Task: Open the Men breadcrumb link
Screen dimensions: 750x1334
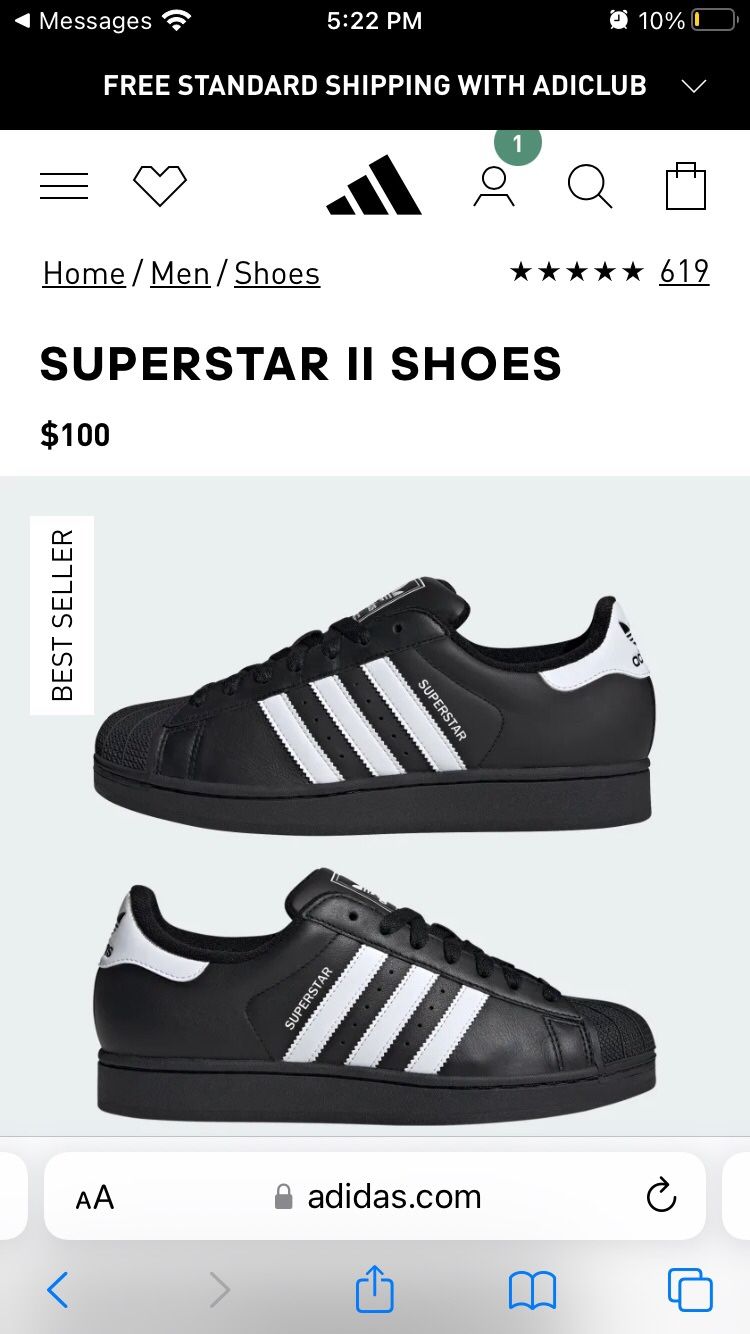Action: coord(180,274)
